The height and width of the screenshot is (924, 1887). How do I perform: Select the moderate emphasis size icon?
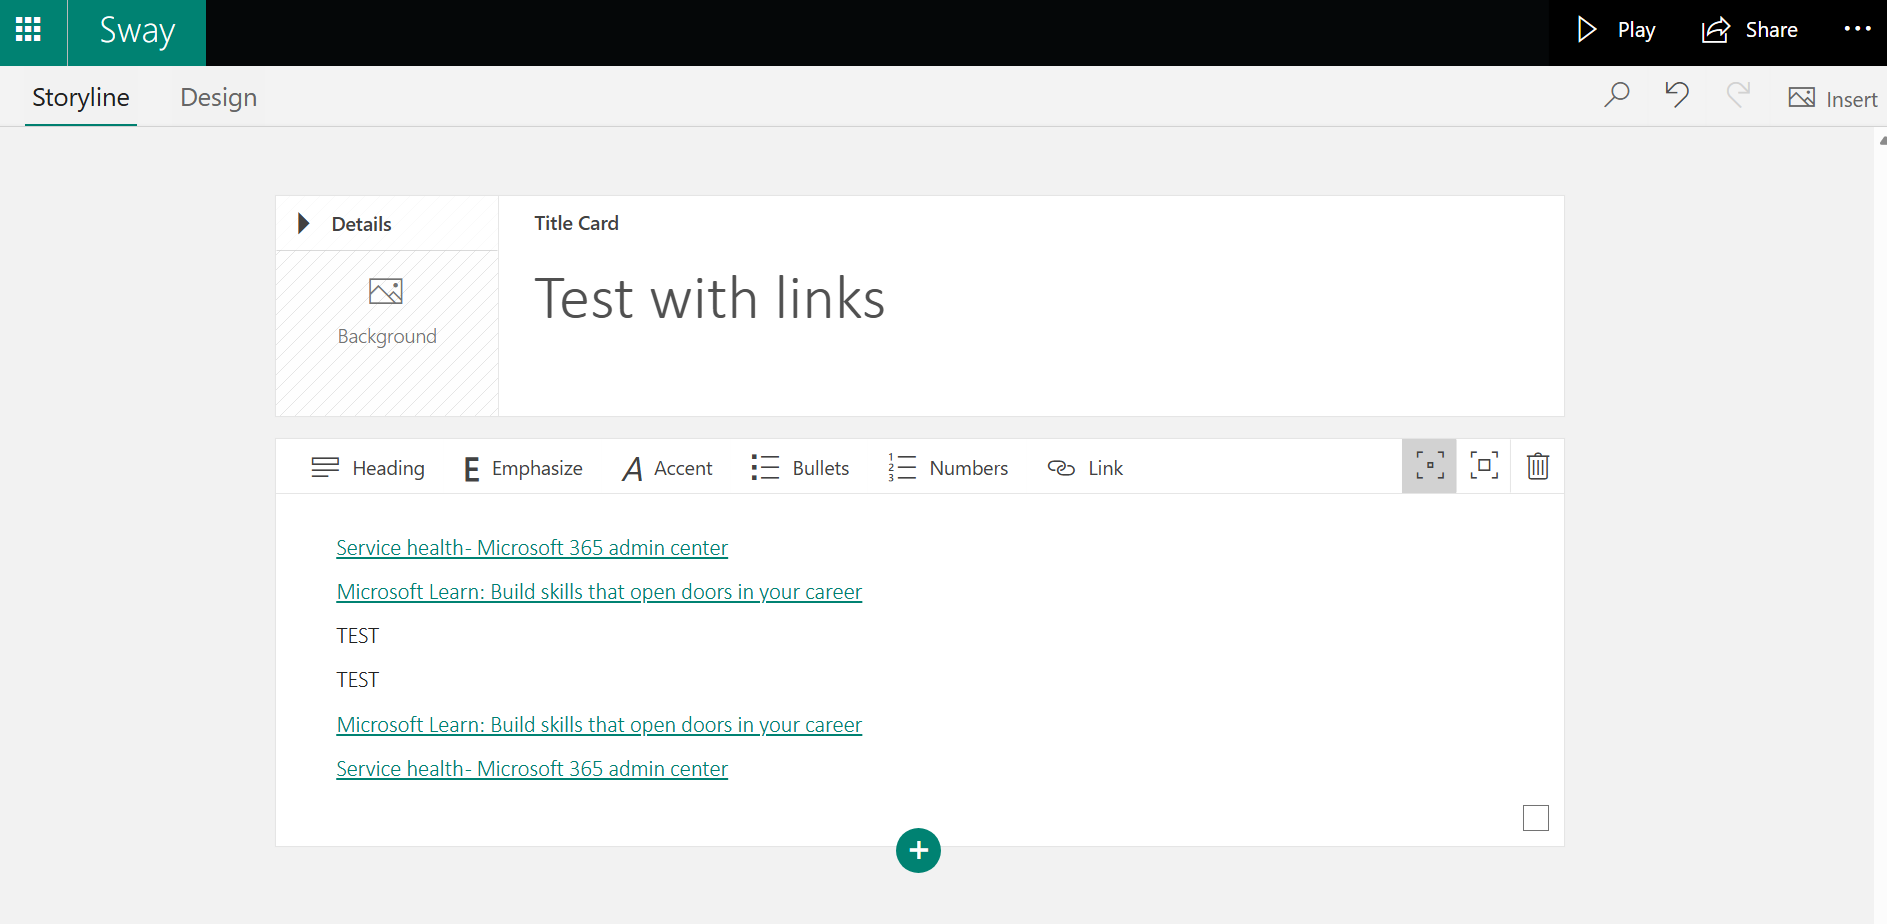point(1484,466)
